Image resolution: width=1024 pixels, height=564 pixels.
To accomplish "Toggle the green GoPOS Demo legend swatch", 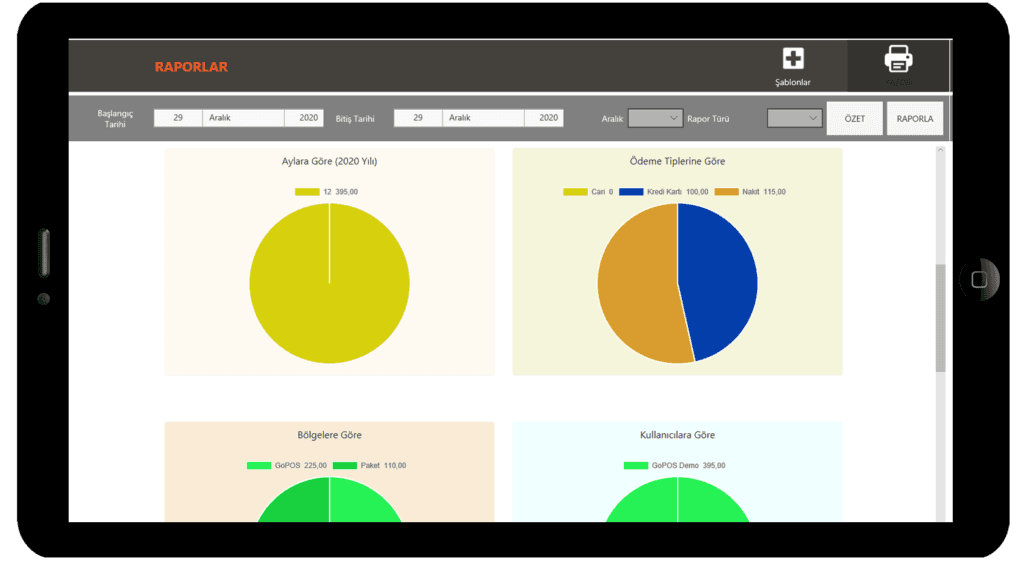I will pyautogui.click(x=636, y=465).
